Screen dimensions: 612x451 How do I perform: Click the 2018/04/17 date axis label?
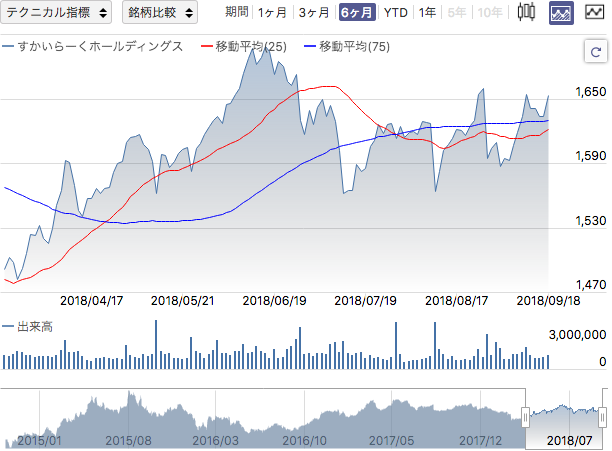(91, 300)
